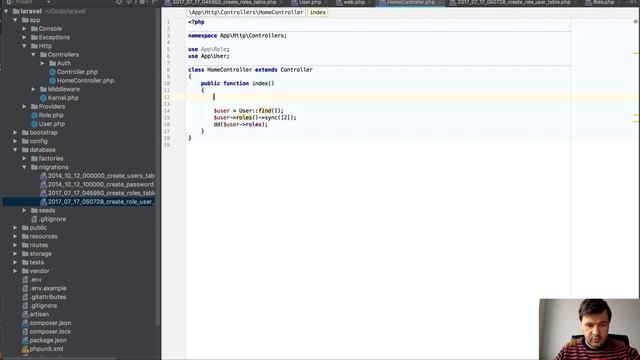This screenshot has height=360, width=640.
Task: Click the composer.json file icon
Action: coord(25,323)
